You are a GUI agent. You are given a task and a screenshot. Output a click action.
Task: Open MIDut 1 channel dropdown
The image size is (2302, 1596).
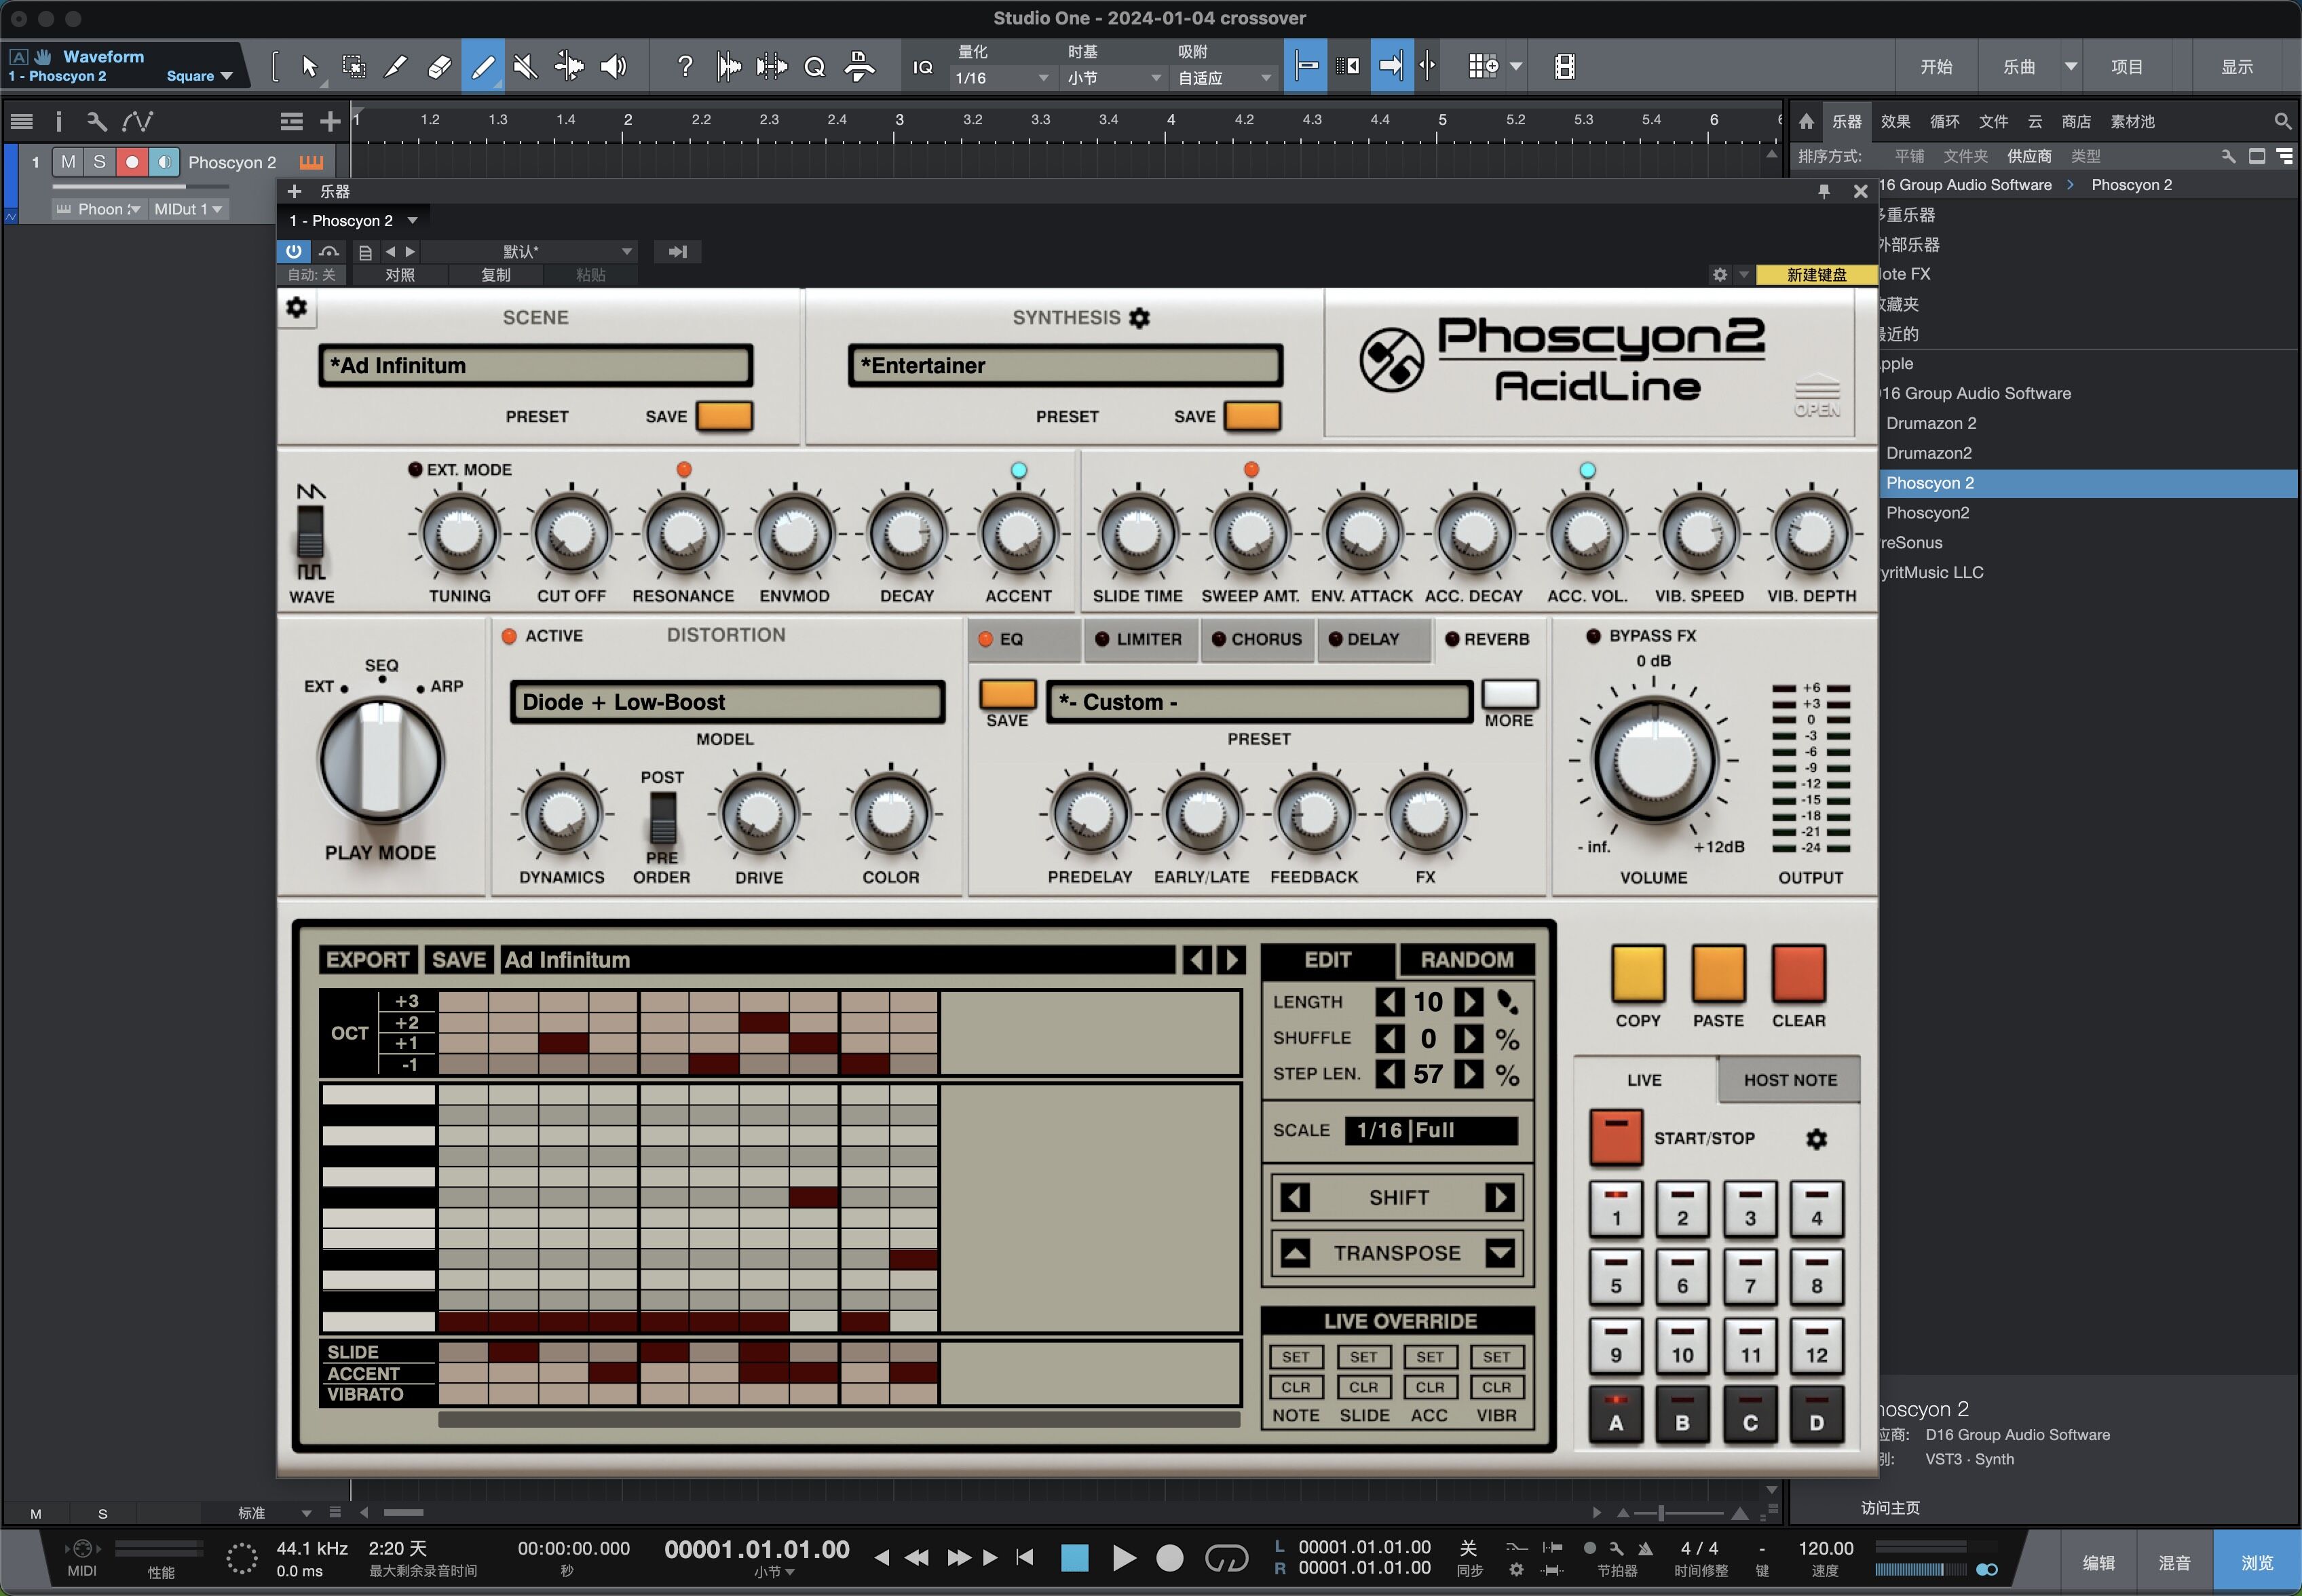click(187, 209)
